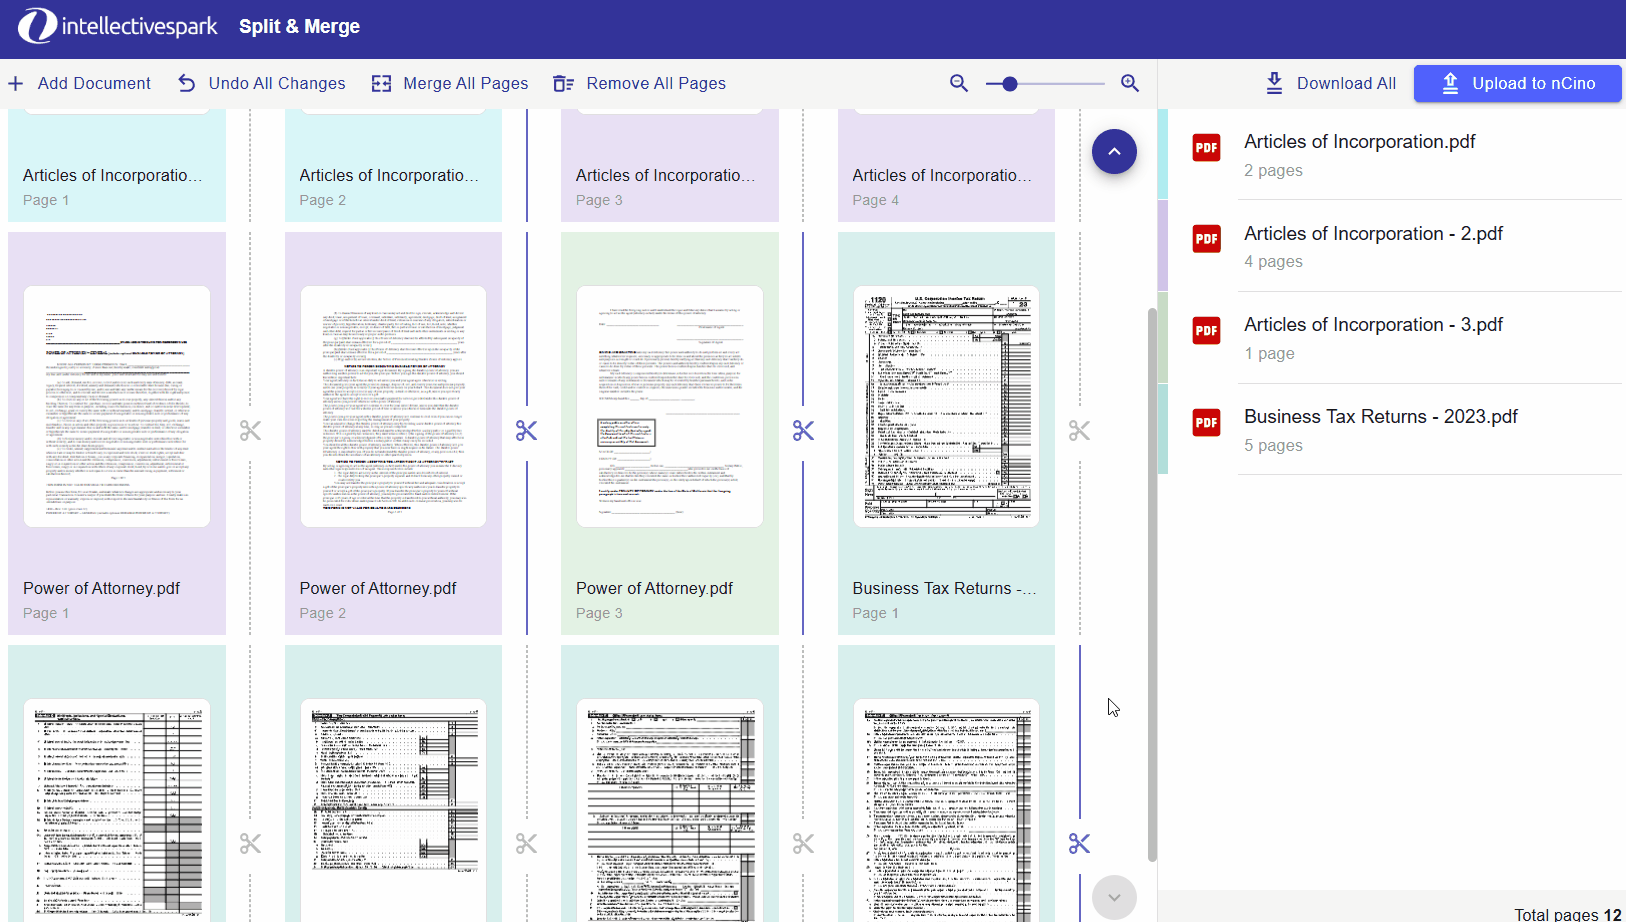Viewport: 1626px width, 922px height.
Task: Toggle split scissors after Power of Attorney page 3
Action: click(803, 431)
